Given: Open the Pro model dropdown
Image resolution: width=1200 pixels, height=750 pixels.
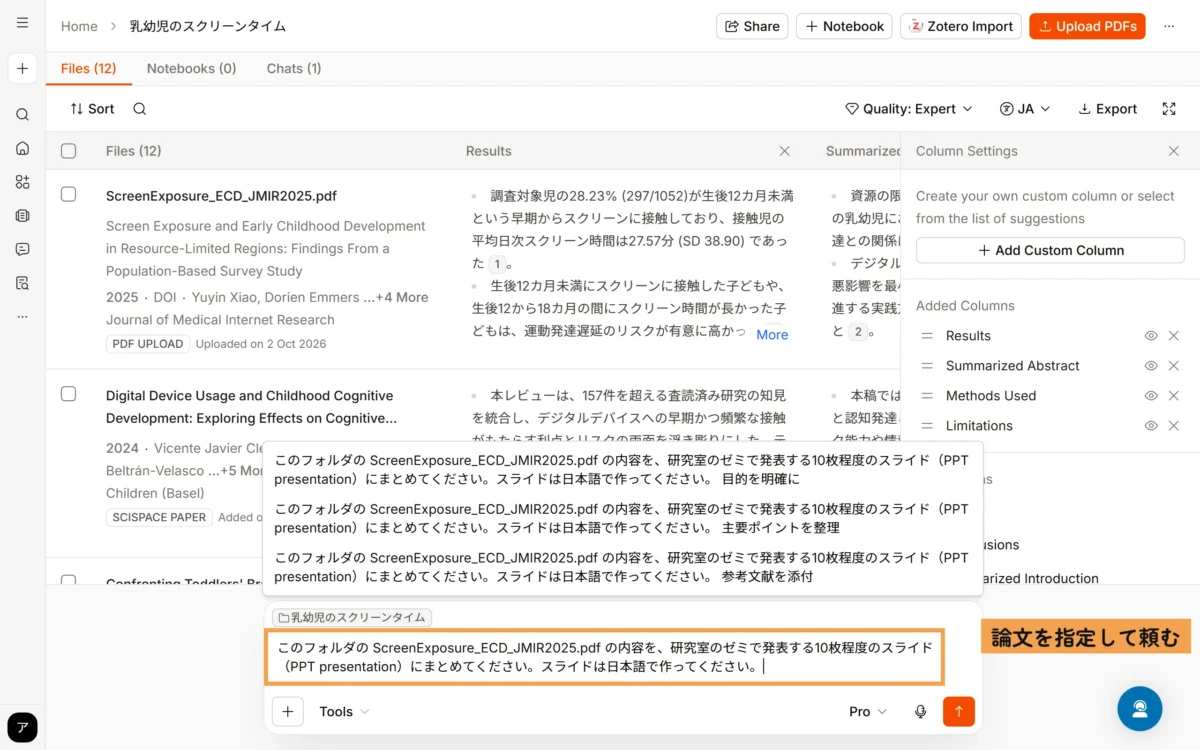Looking at the screenshot, I should click(x=868, y=712).
